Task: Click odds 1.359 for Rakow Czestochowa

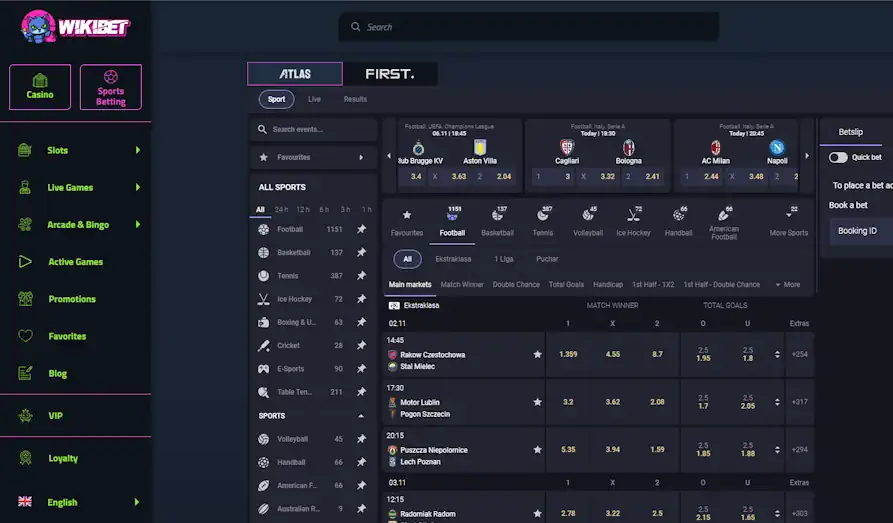Action: tap(568, 354)
